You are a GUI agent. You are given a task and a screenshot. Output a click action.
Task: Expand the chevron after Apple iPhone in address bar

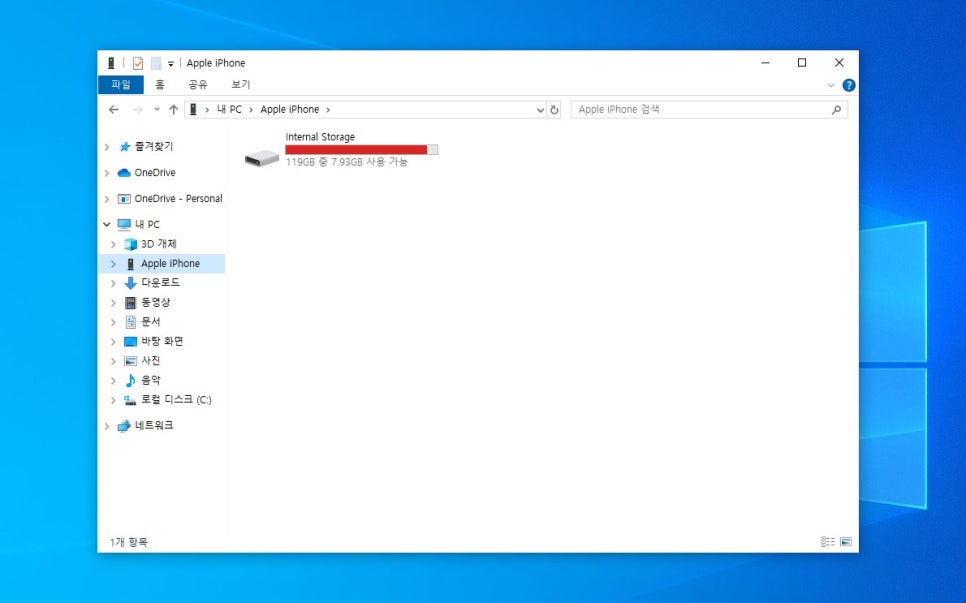click(x=328, y=110)
